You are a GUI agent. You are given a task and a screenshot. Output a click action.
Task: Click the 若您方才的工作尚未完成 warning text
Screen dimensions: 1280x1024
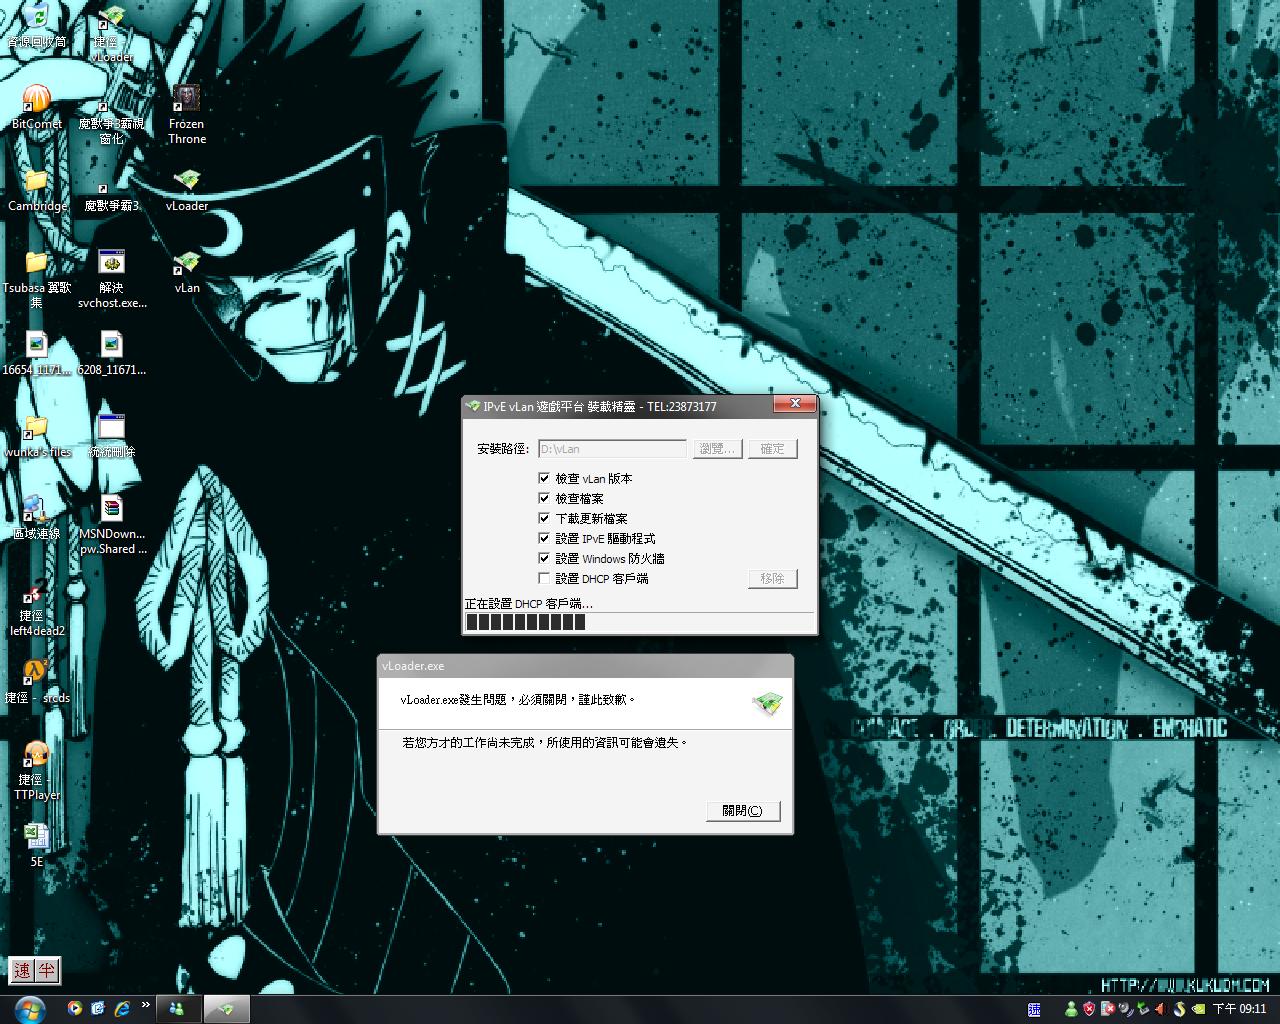pyautogui.click(x=545, y=743)
